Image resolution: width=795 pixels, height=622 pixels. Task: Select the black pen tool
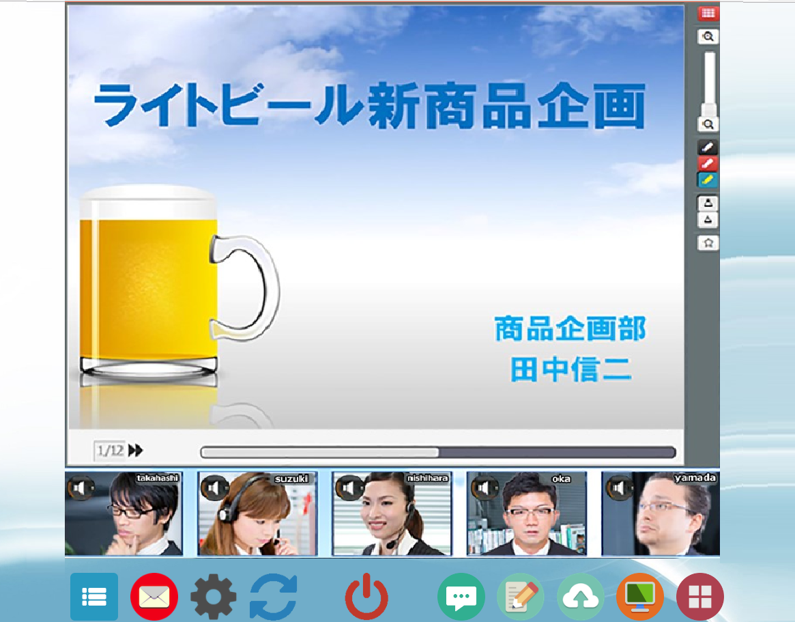pyautogui.click(x=708, y=147)
